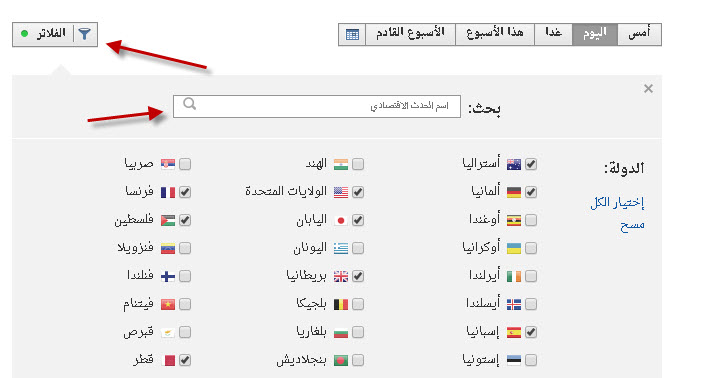Uncheck the بريطانيا checkbox
The image size is (708, 378).
tap(358, 276)
